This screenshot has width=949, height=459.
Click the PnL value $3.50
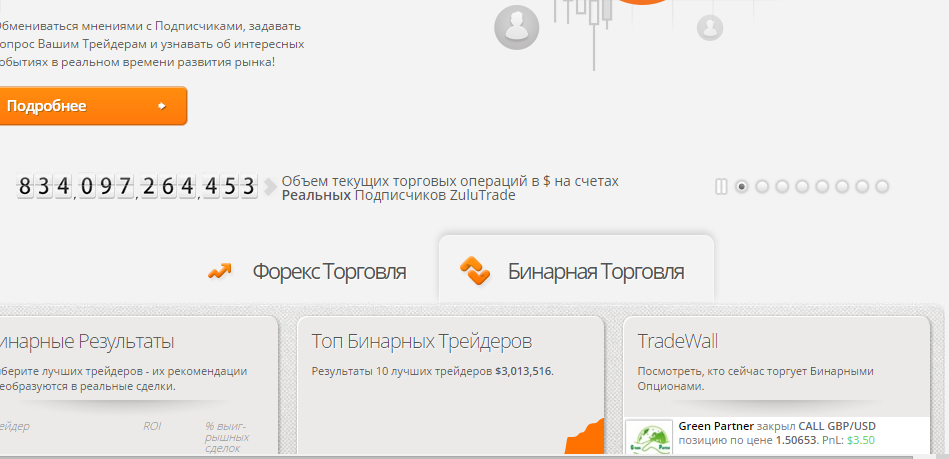point(861,440)
